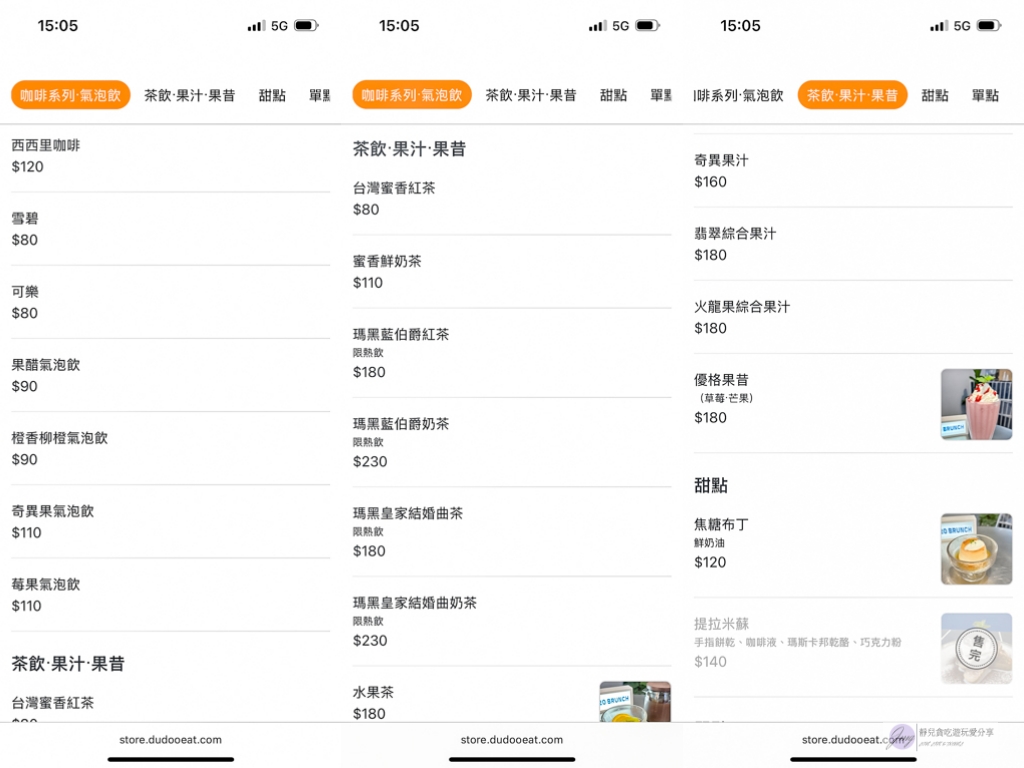This screenshot has height=768, width=1024.
Task: Open 水果茶 item
Action: (512, 695)
